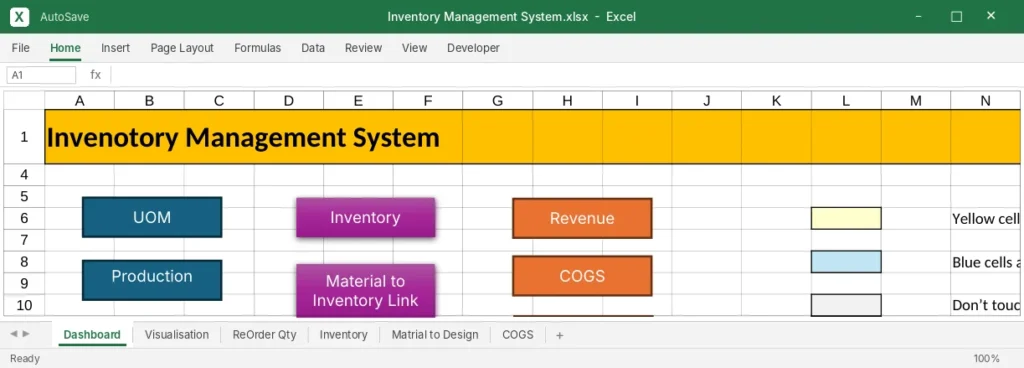Click the Invenotory Management System title cell
Screen dimensions: 1024x368
243,138
